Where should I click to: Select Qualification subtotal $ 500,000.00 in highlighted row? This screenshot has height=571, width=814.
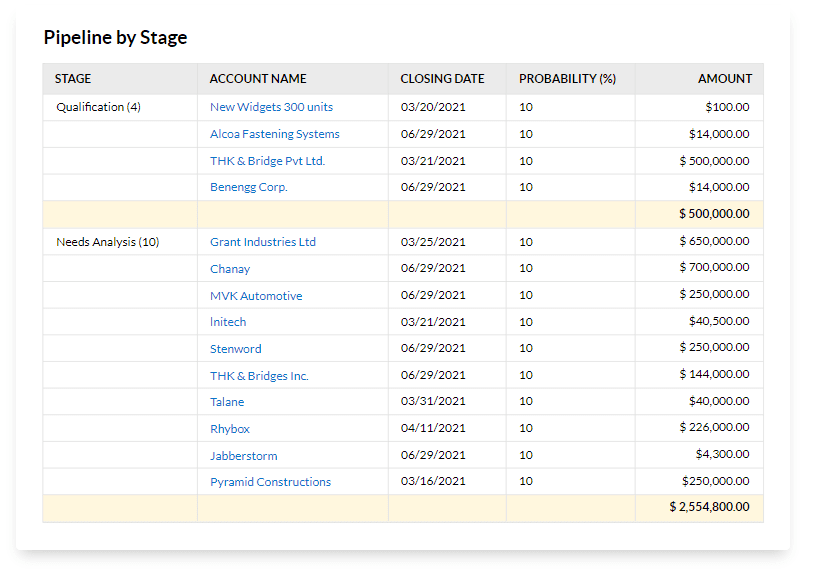point(714,213)
